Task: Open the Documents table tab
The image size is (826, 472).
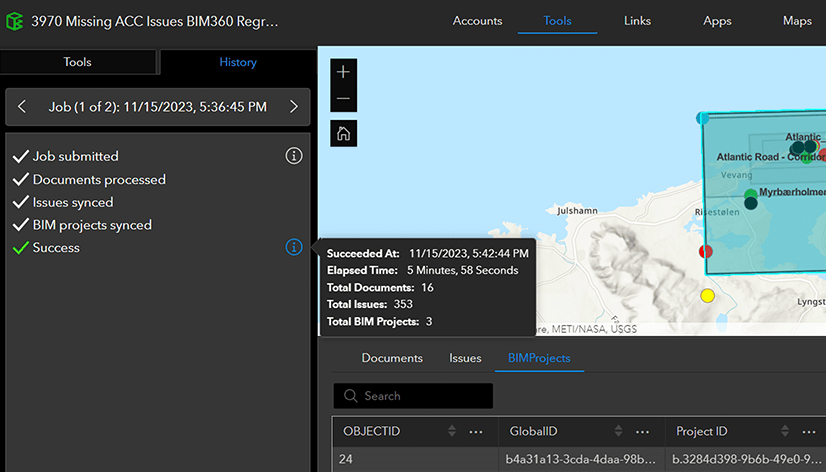Action: pyautogui.click(x=392, y=358)
